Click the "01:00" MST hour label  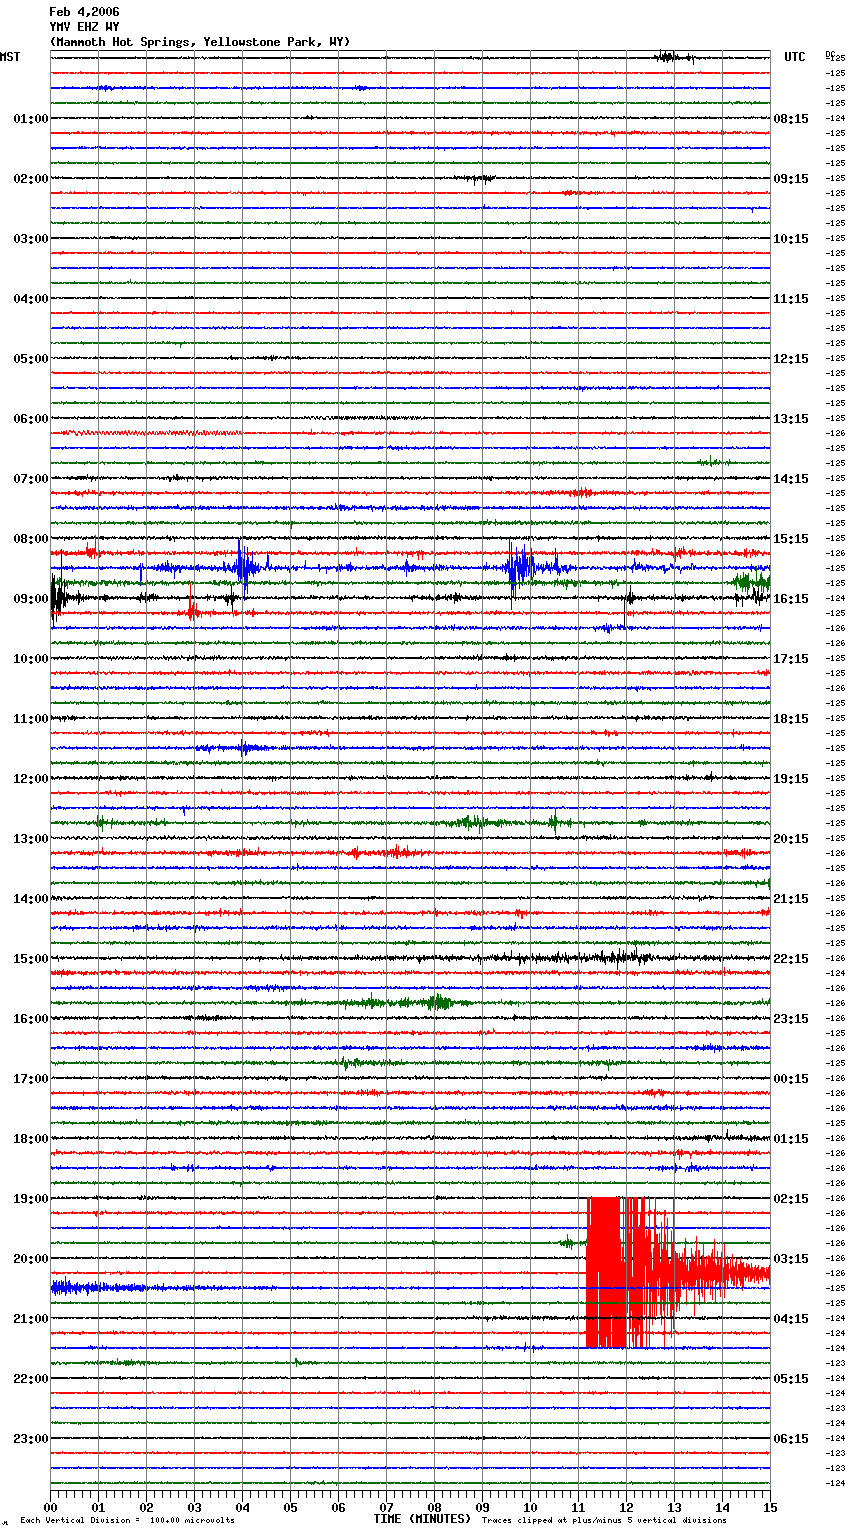[x=30, y=119]
